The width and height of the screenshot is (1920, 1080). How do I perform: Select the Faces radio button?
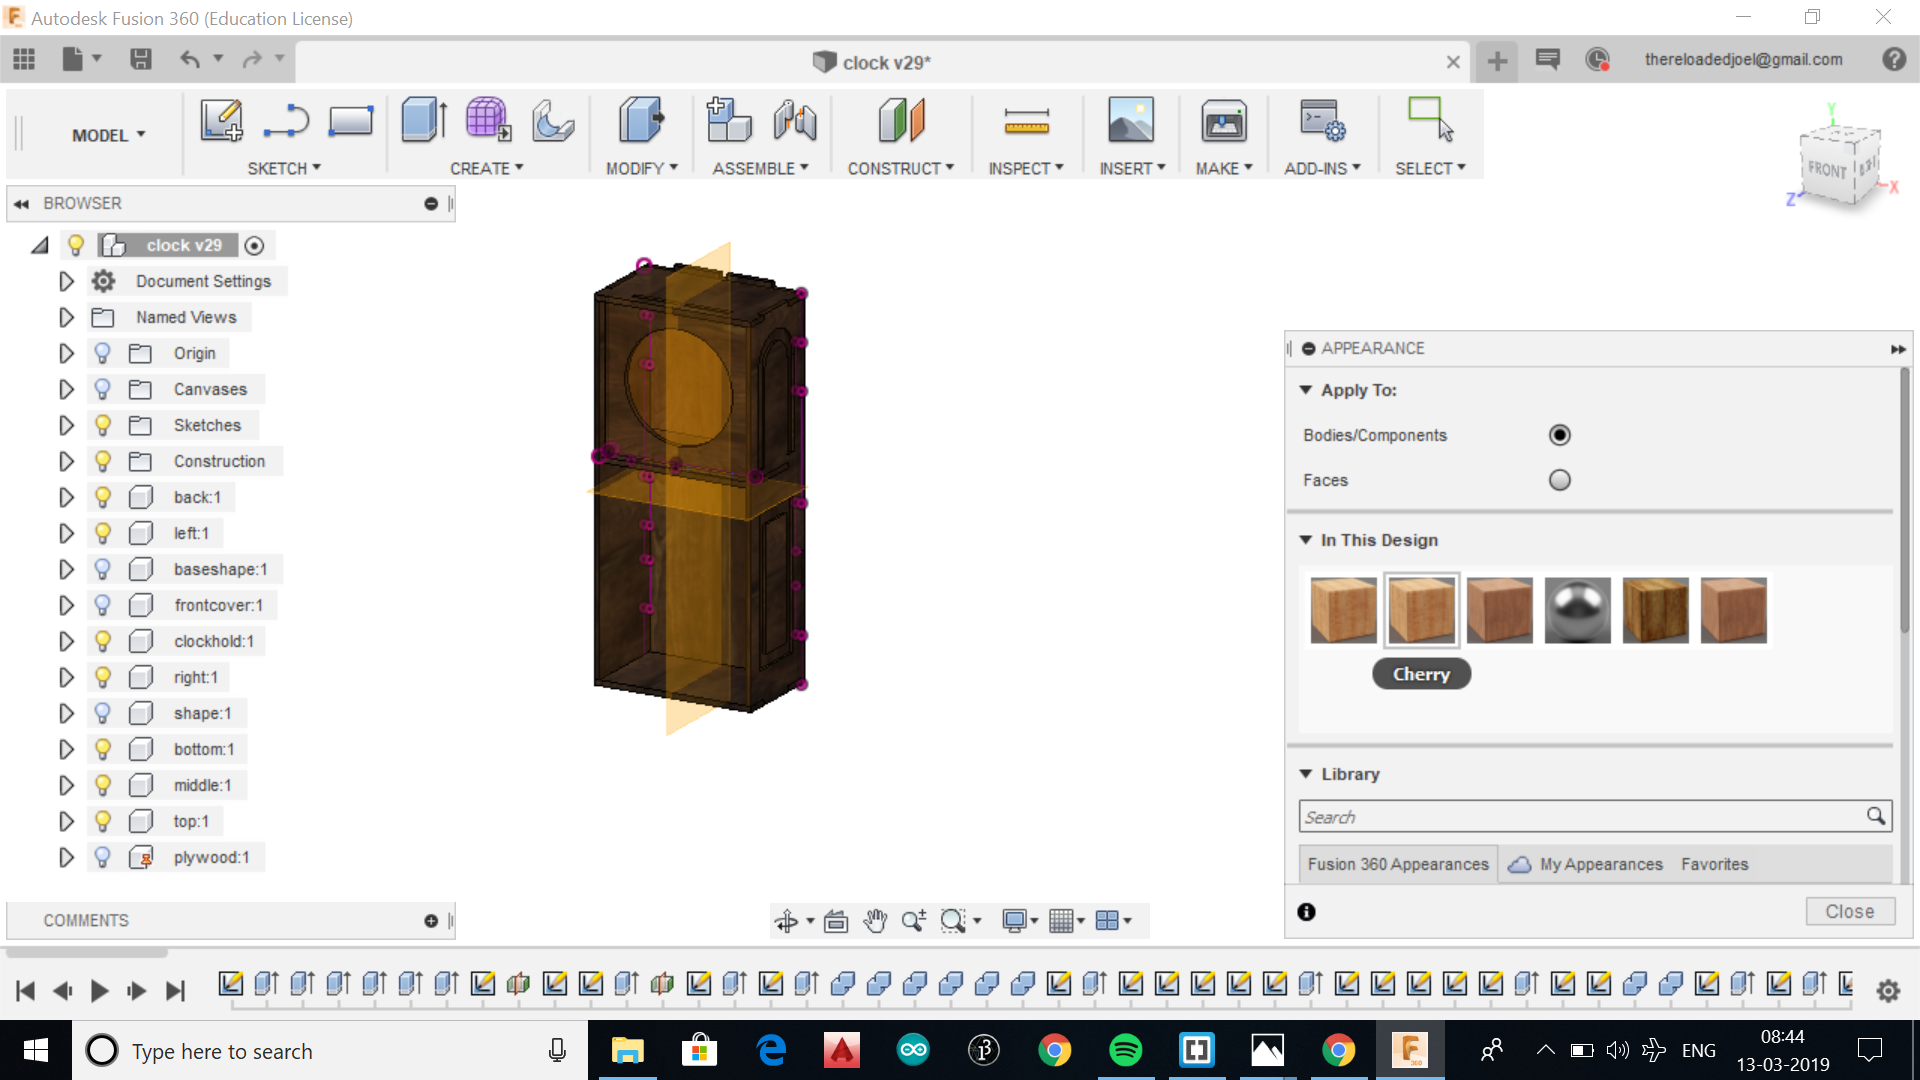[1559, 480]
